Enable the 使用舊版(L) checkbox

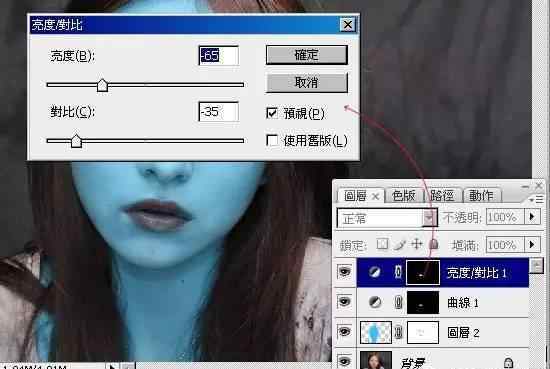(272, 140)
